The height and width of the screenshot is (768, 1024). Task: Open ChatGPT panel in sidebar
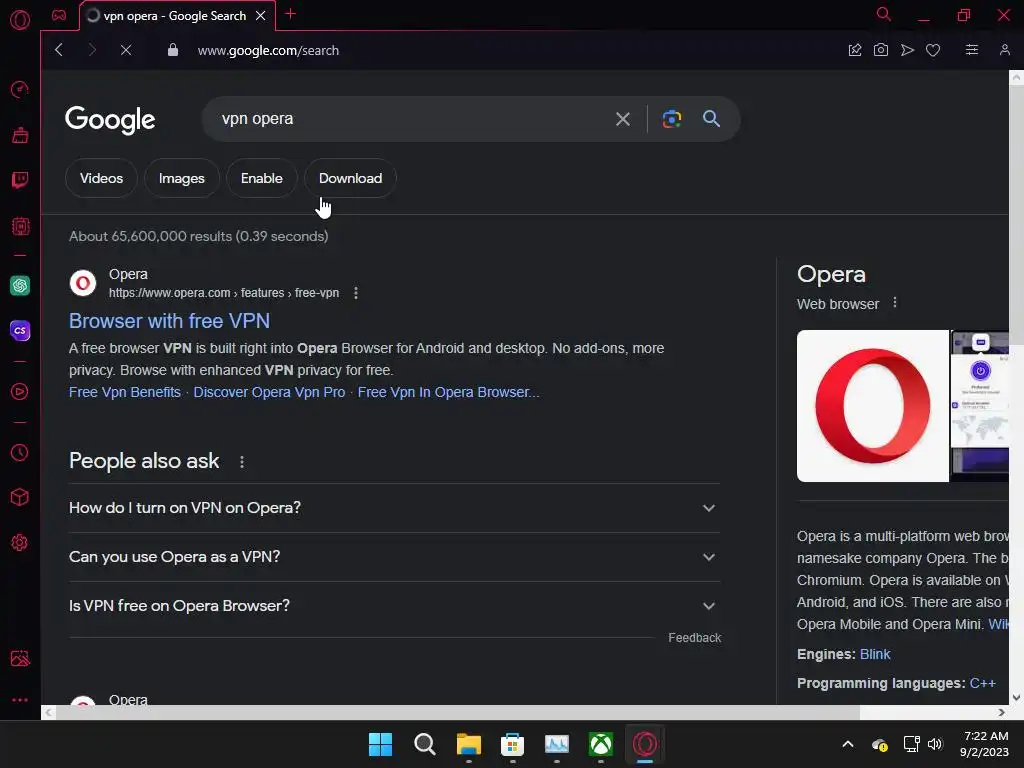[x=20, y=285]
